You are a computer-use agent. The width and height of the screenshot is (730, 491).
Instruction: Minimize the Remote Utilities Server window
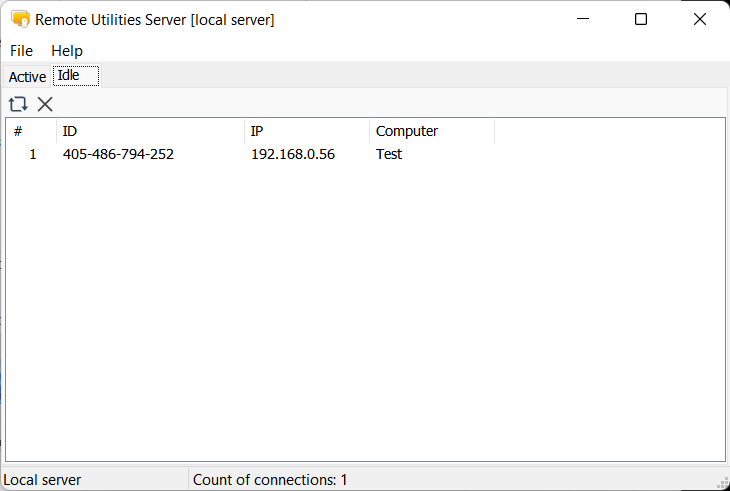(x=583, y=19)
